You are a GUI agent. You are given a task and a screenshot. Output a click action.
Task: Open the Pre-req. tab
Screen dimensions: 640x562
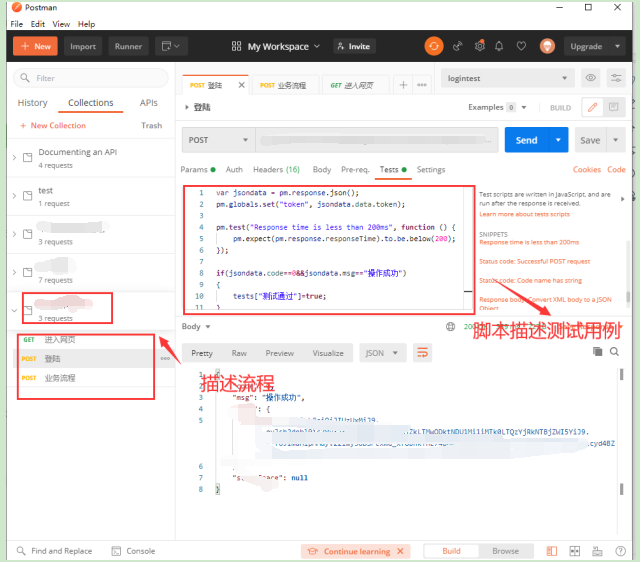(x=355, y=169)
